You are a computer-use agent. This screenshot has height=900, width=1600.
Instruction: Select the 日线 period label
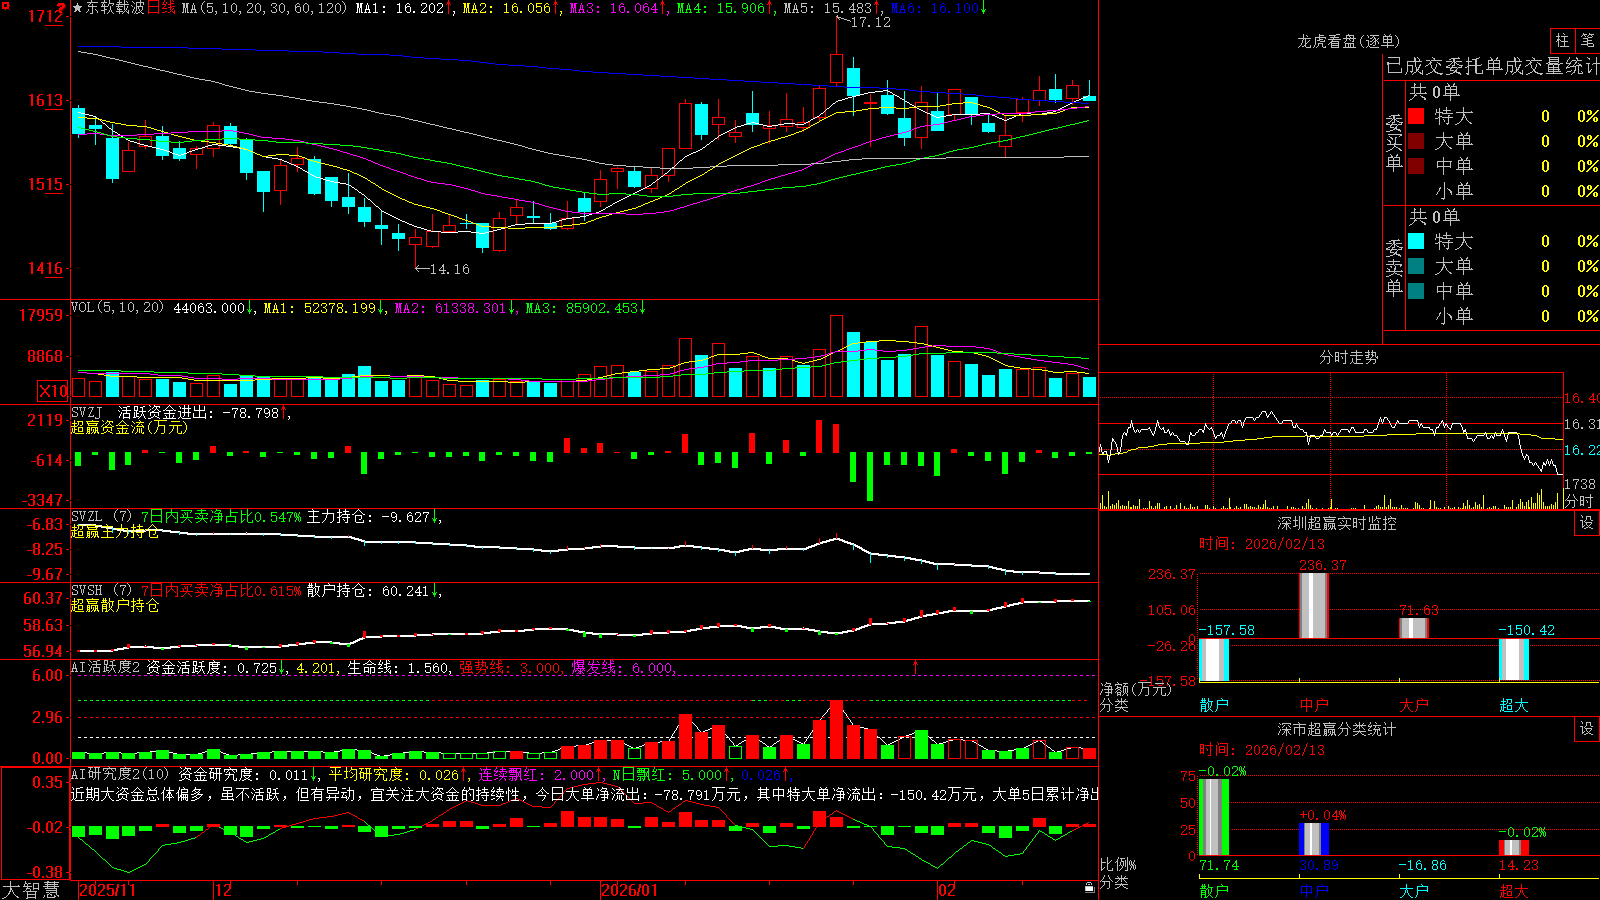pyautogui.click(x=161, y=8)
